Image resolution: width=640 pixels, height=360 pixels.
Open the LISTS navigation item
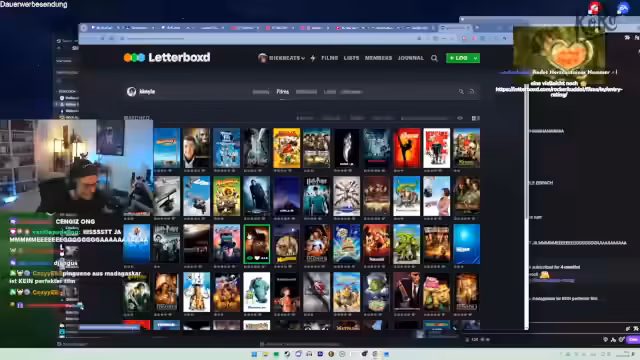click(351, 58)
